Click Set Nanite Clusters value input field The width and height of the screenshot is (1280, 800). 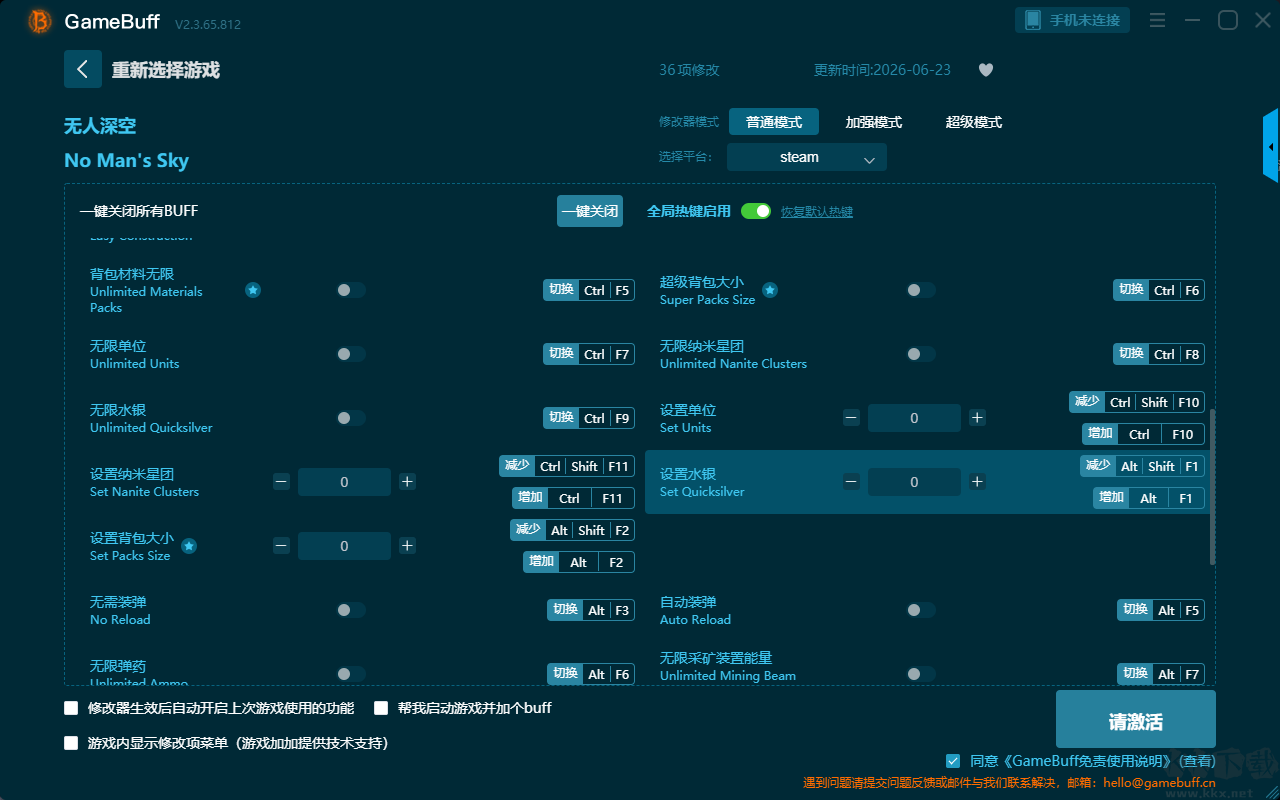click(344, 482)
